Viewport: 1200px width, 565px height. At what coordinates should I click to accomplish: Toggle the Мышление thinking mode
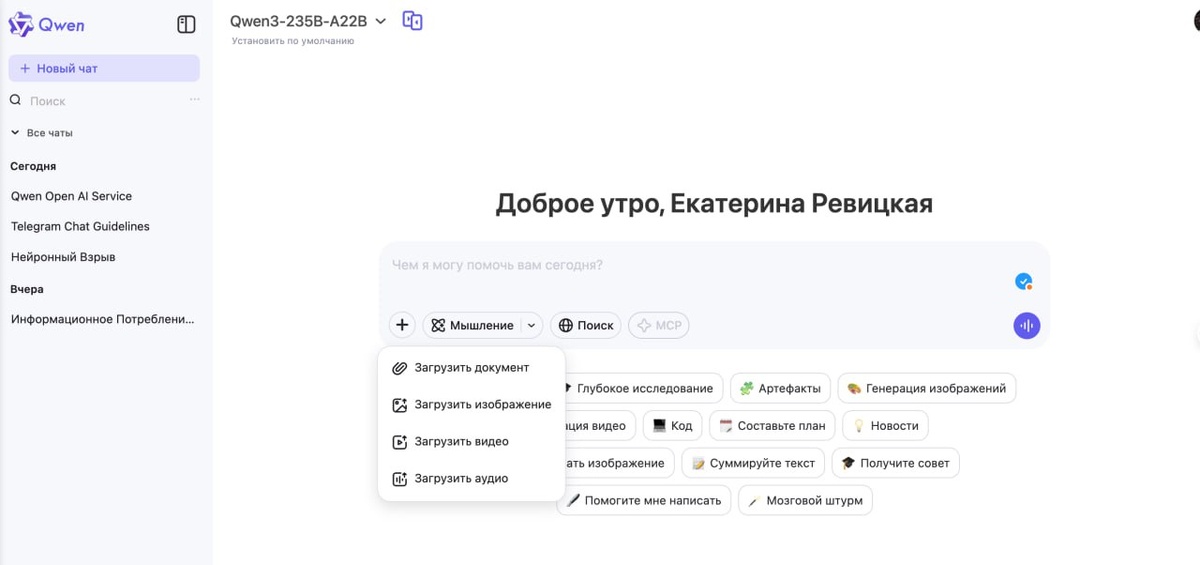[x=474, y=325]
